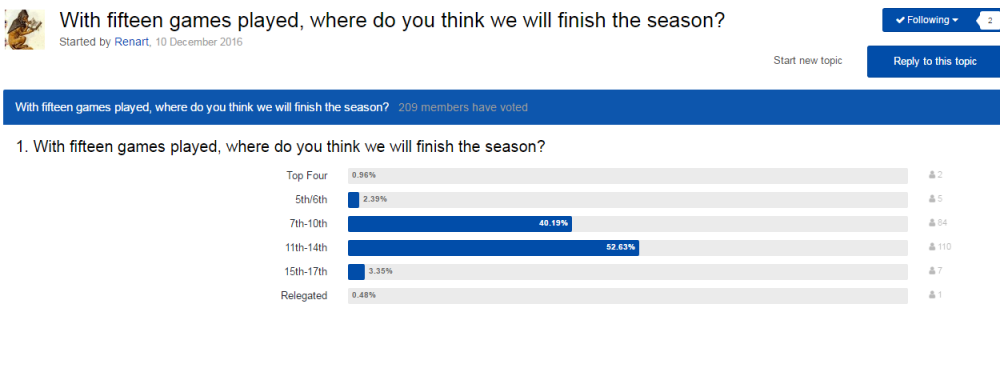Click the 2.39% bar for 5th/6th

(x=354, y=200)
